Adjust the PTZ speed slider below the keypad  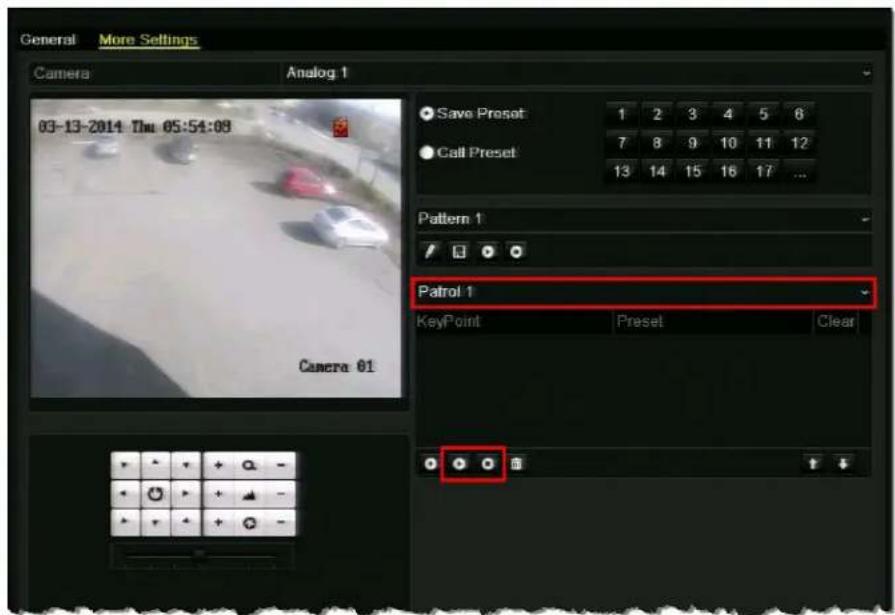coord(201,555)
